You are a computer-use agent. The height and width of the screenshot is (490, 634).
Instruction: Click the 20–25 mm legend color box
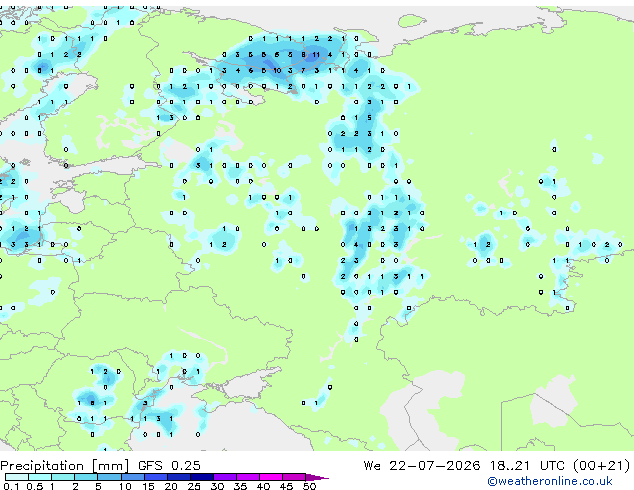click(x=178, y=477)
